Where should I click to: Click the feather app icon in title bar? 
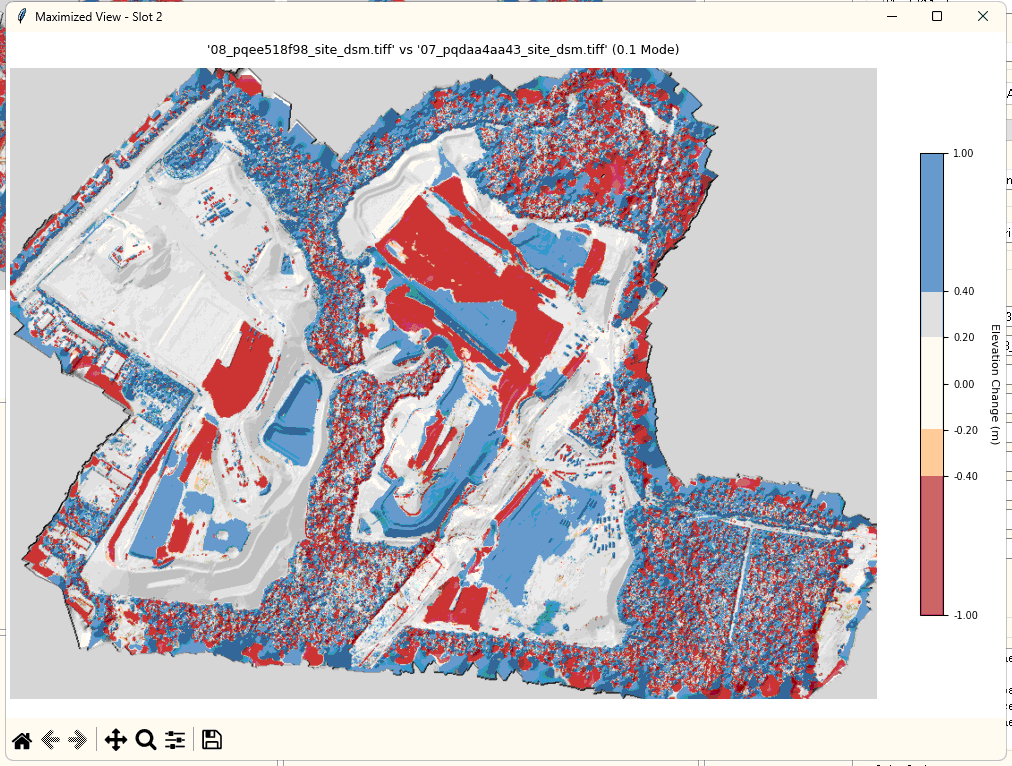point(21,16)
